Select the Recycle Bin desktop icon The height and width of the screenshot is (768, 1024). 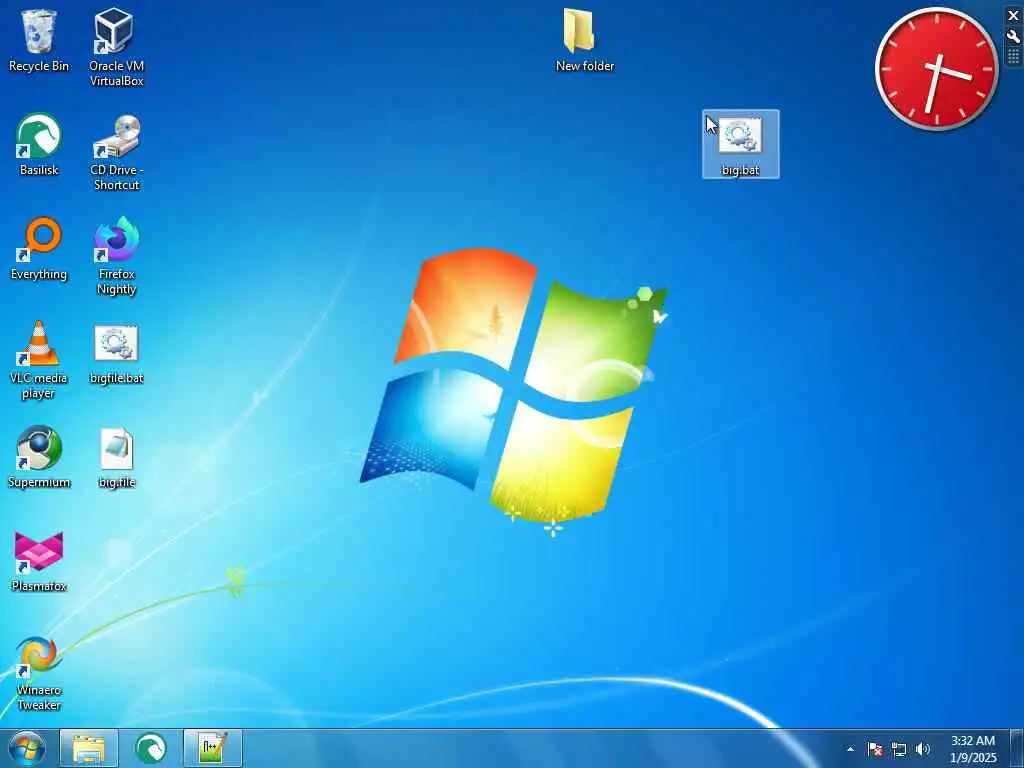[x=39, y=40]
